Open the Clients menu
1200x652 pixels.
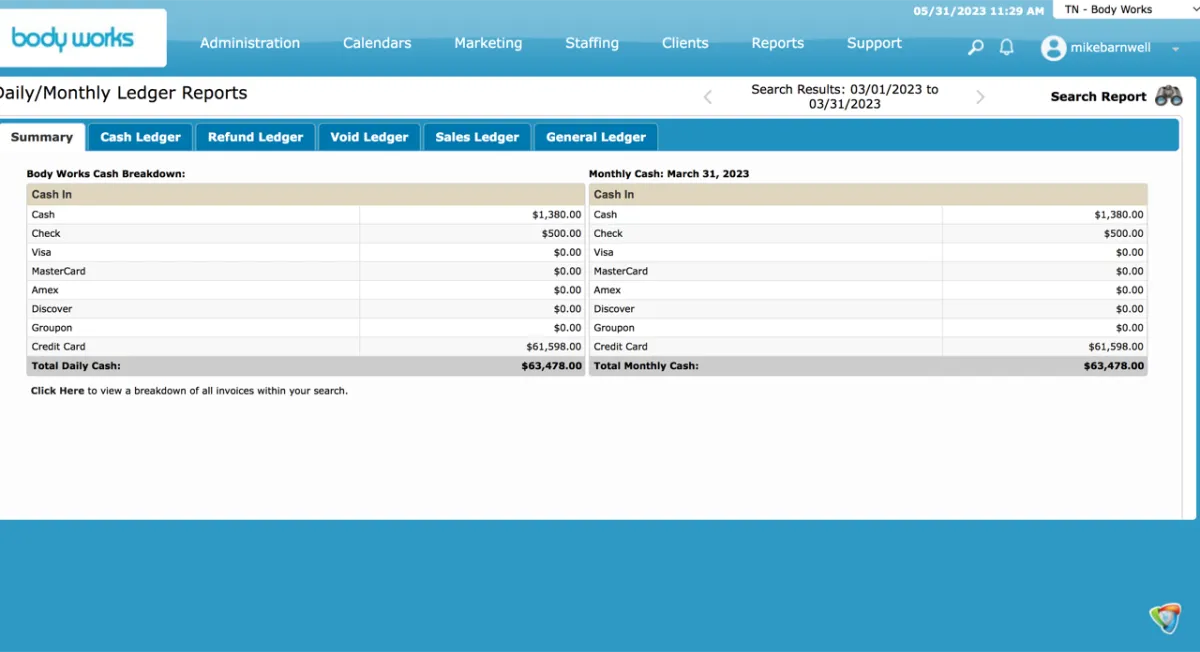(685, 43)
